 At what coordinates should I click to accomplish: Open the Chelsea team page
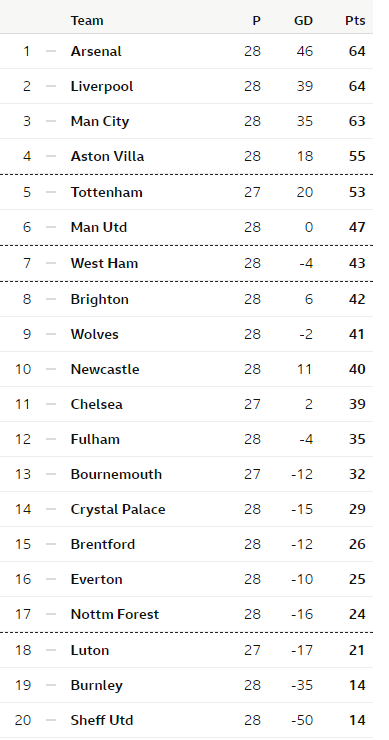96,404
